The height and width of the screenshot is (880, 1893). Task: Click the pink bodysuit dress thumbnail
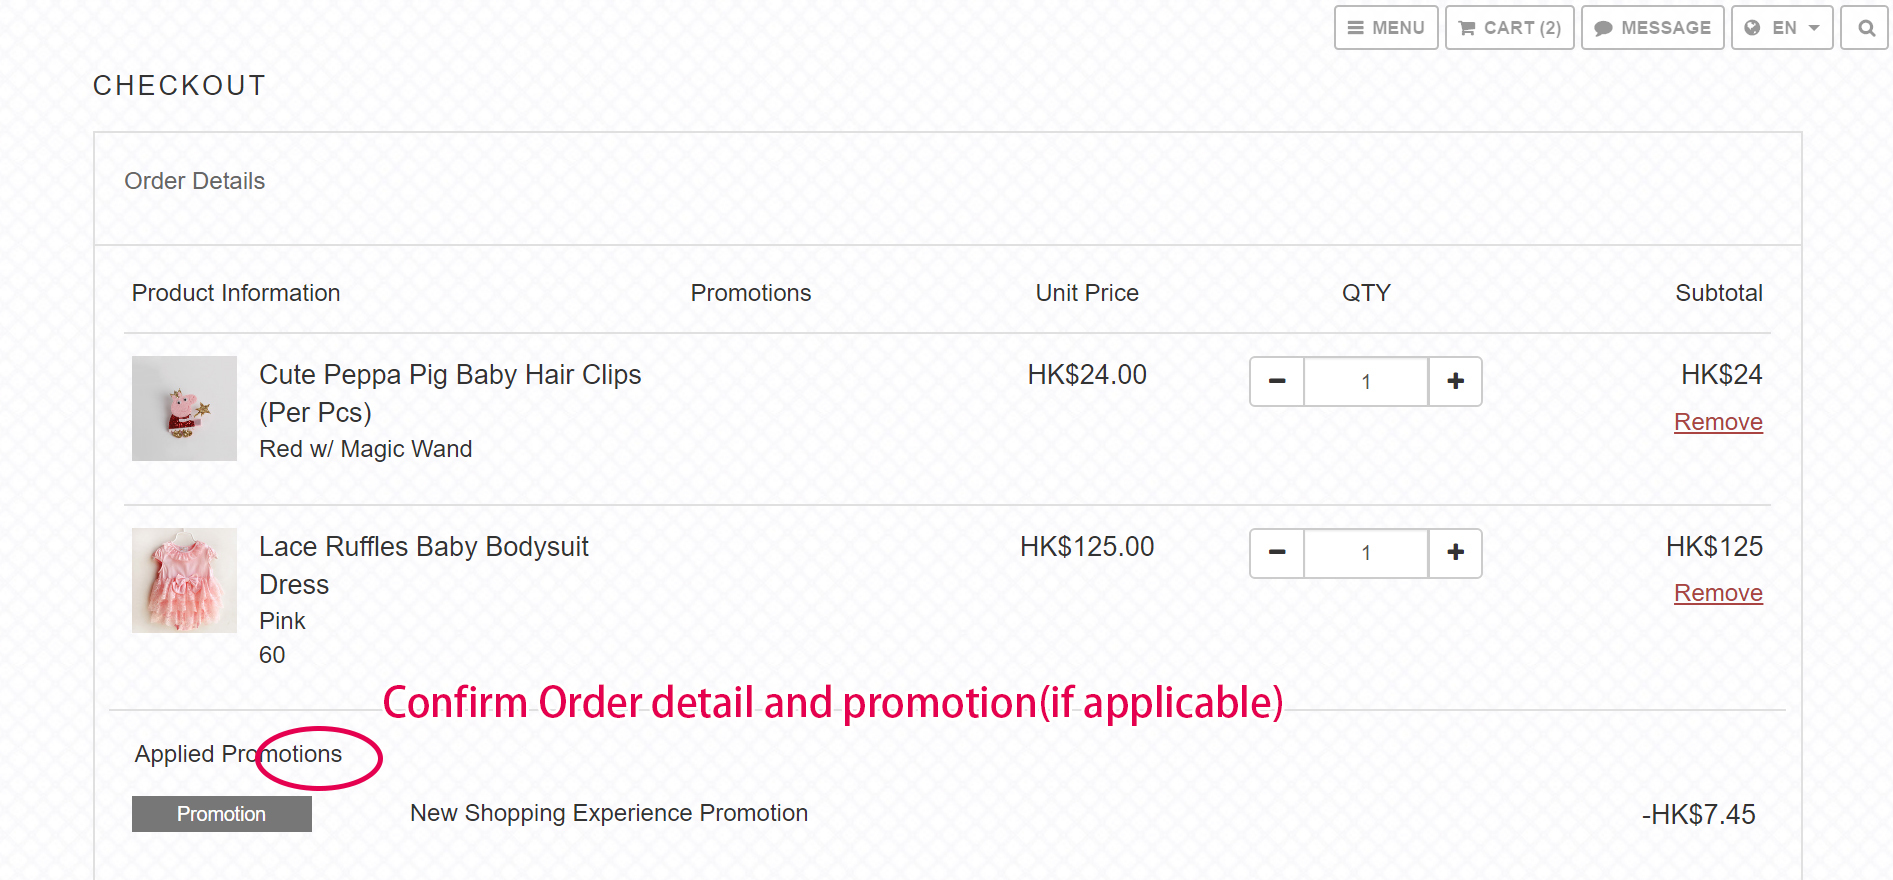coord(184,580)
